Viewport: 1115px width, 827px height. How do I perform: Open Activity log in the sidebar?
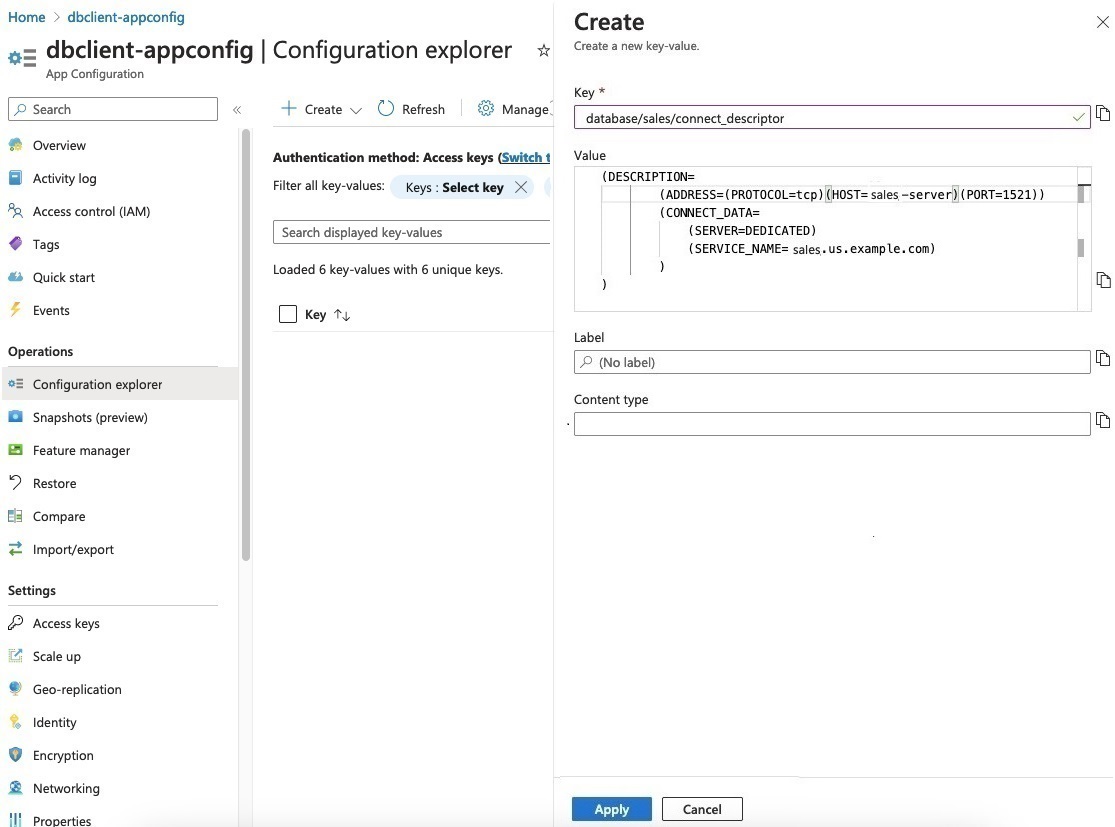(x=65, y=178)
